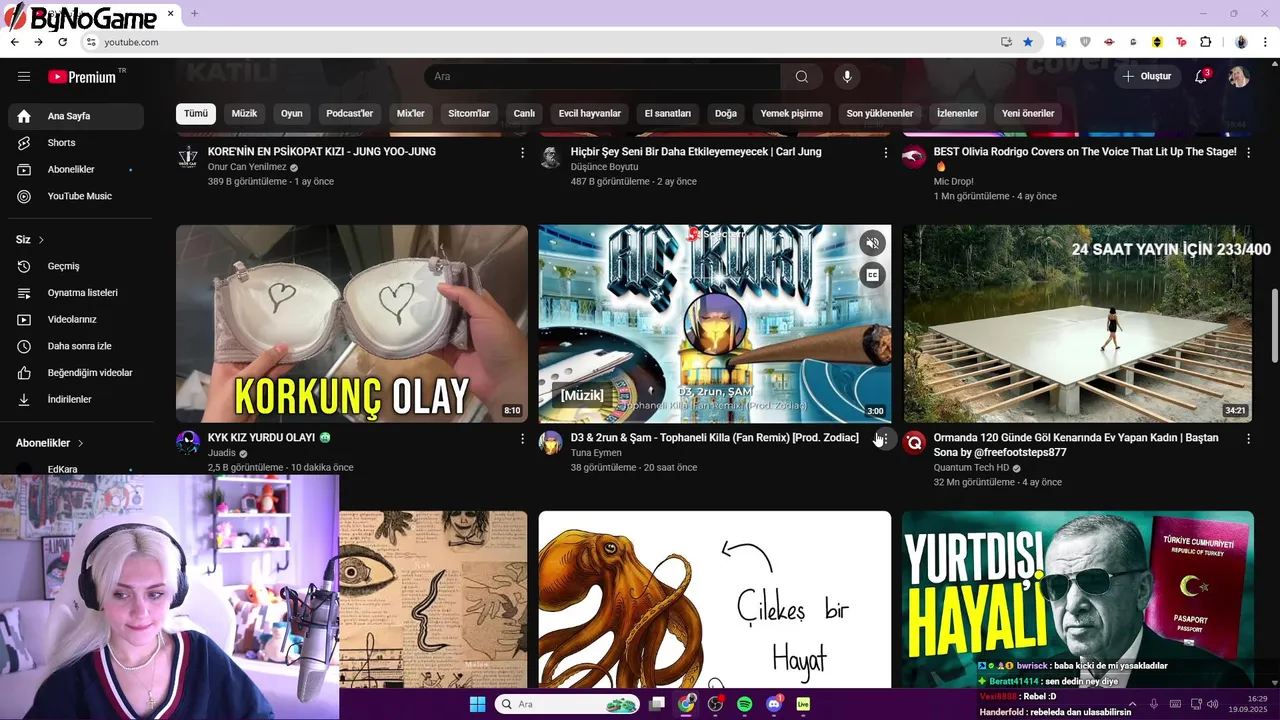Open options for KYK KIZ YURDU OLAYI video
Screen dimensions: 1280x720
tap(522, 439)
